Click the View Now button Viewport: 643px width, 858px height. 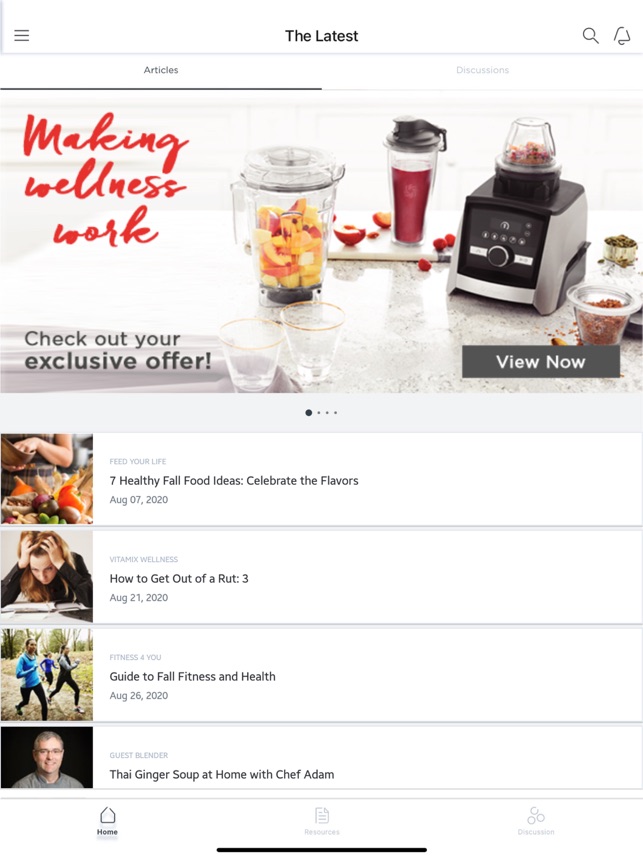(x=541, y=362)
